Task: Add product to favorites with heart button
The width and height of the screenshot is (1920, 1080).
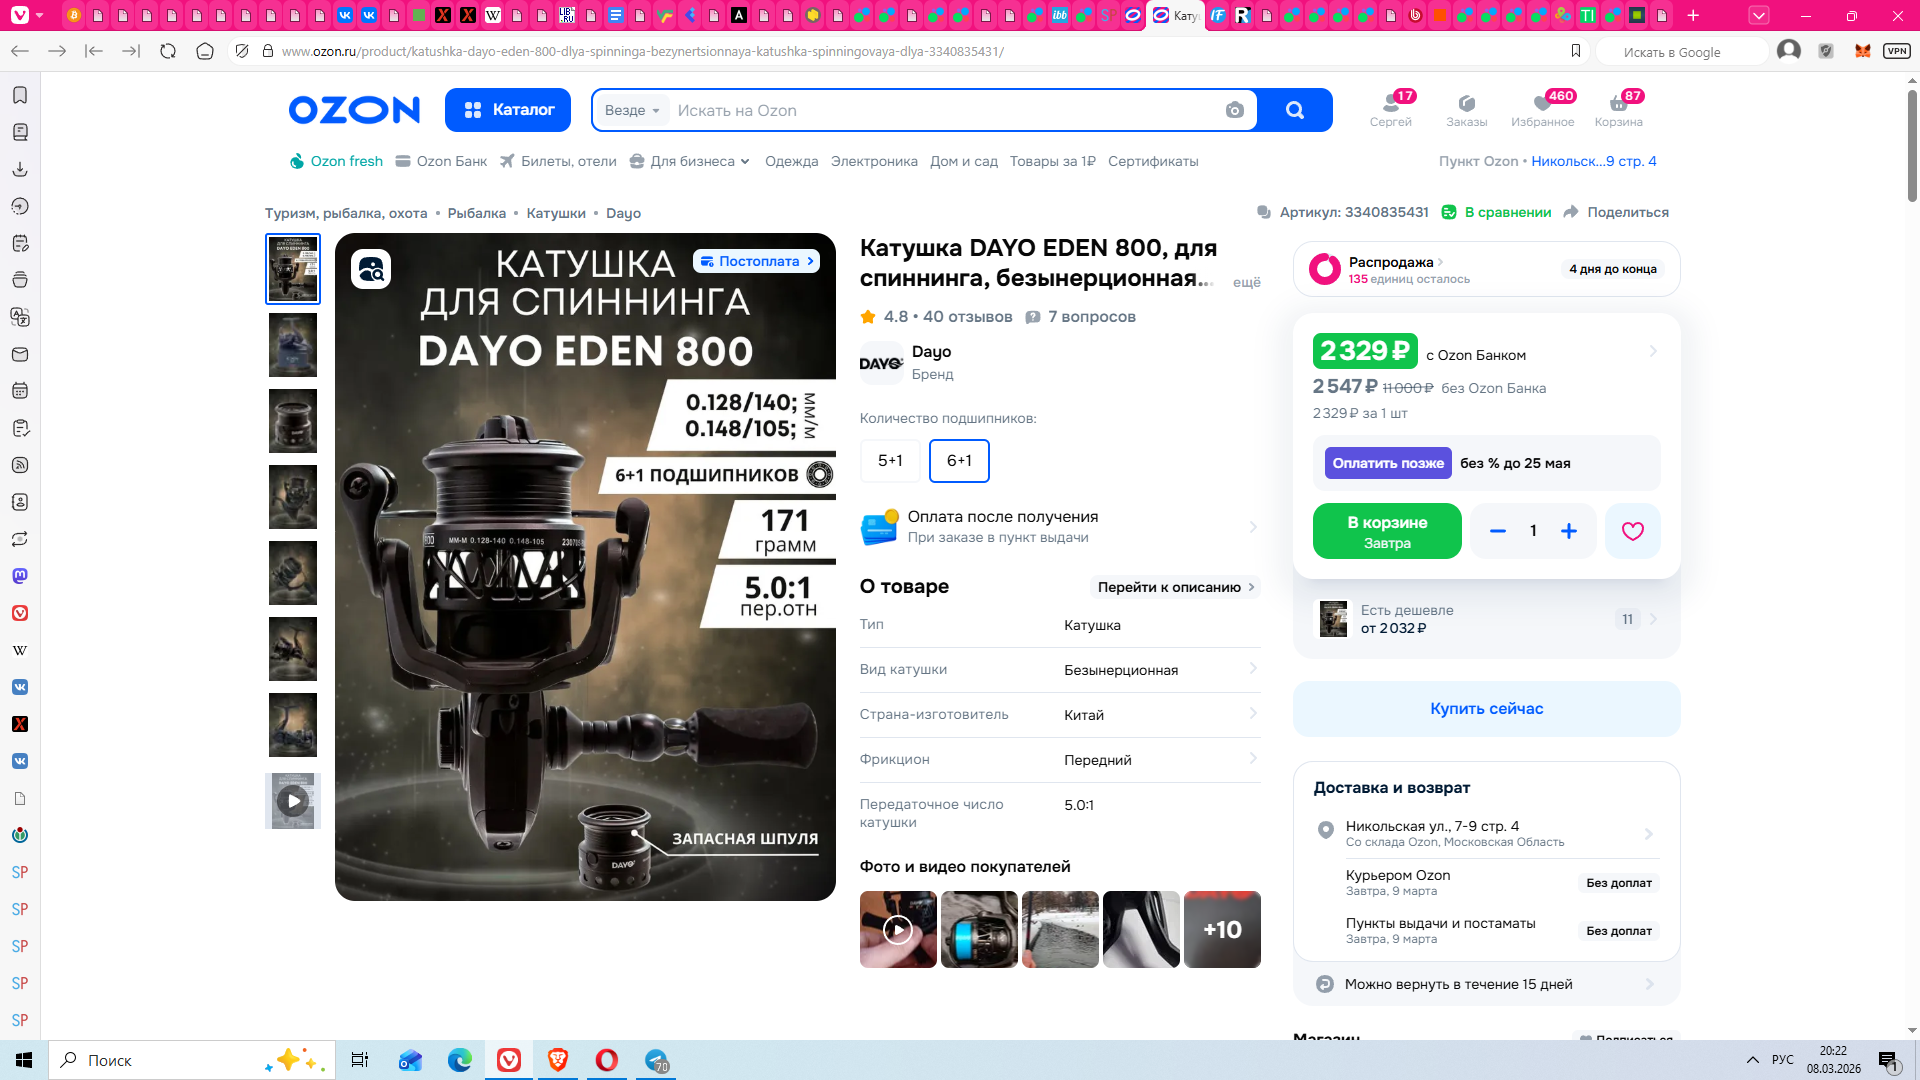Action: point(1632,531)
